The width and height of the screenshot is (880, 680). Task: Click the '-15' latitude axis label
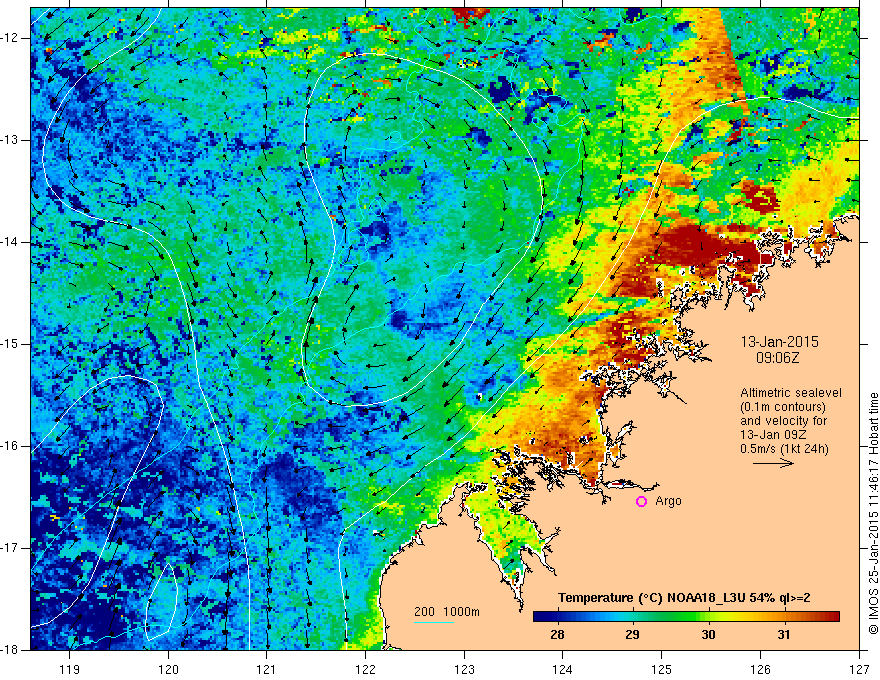click(x=11, y=344)
